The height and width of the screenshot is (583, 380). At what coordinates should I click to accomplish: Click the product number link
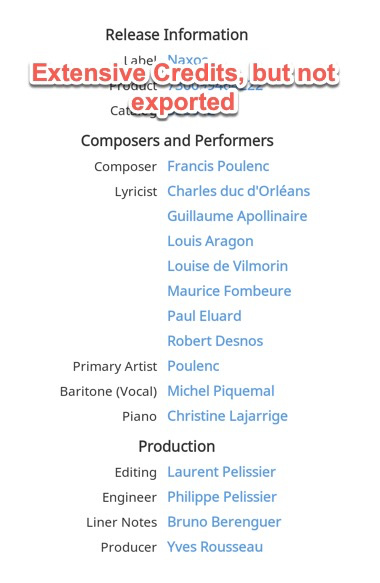pos(215,86)
